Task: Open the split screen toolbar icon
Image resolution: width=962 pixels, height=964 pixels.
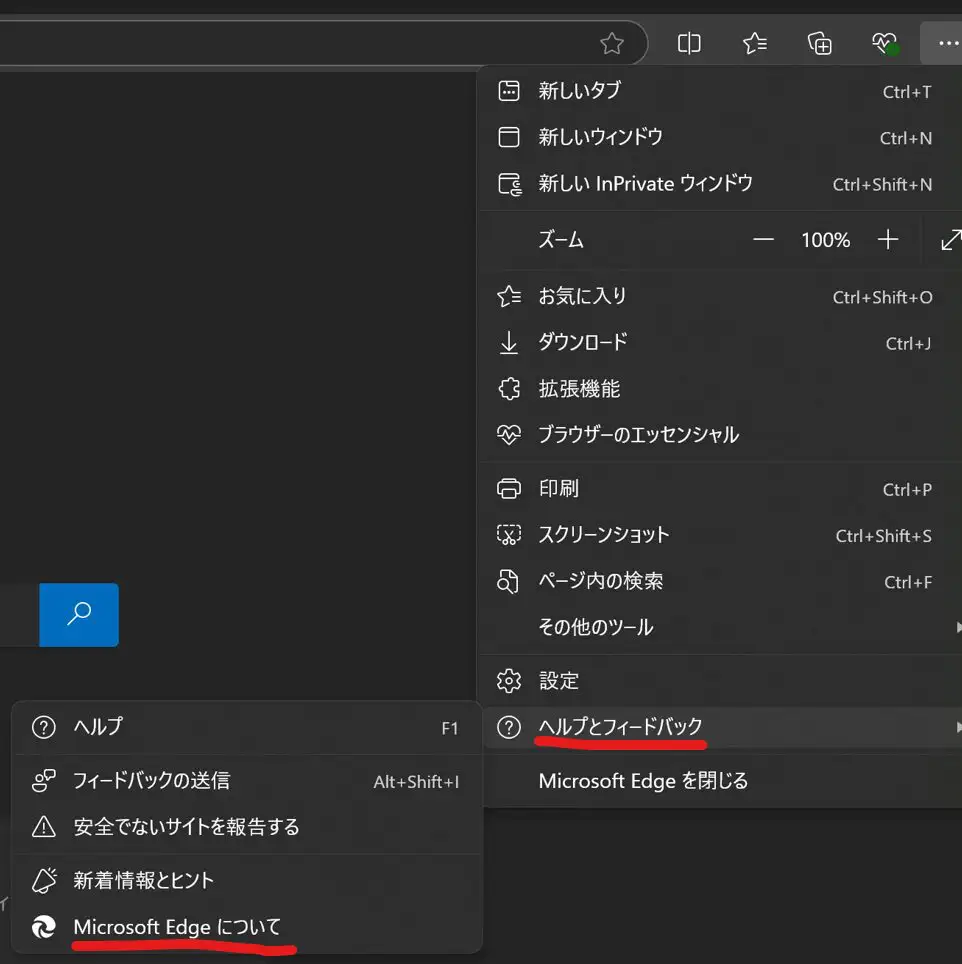Action: point(689,44)
